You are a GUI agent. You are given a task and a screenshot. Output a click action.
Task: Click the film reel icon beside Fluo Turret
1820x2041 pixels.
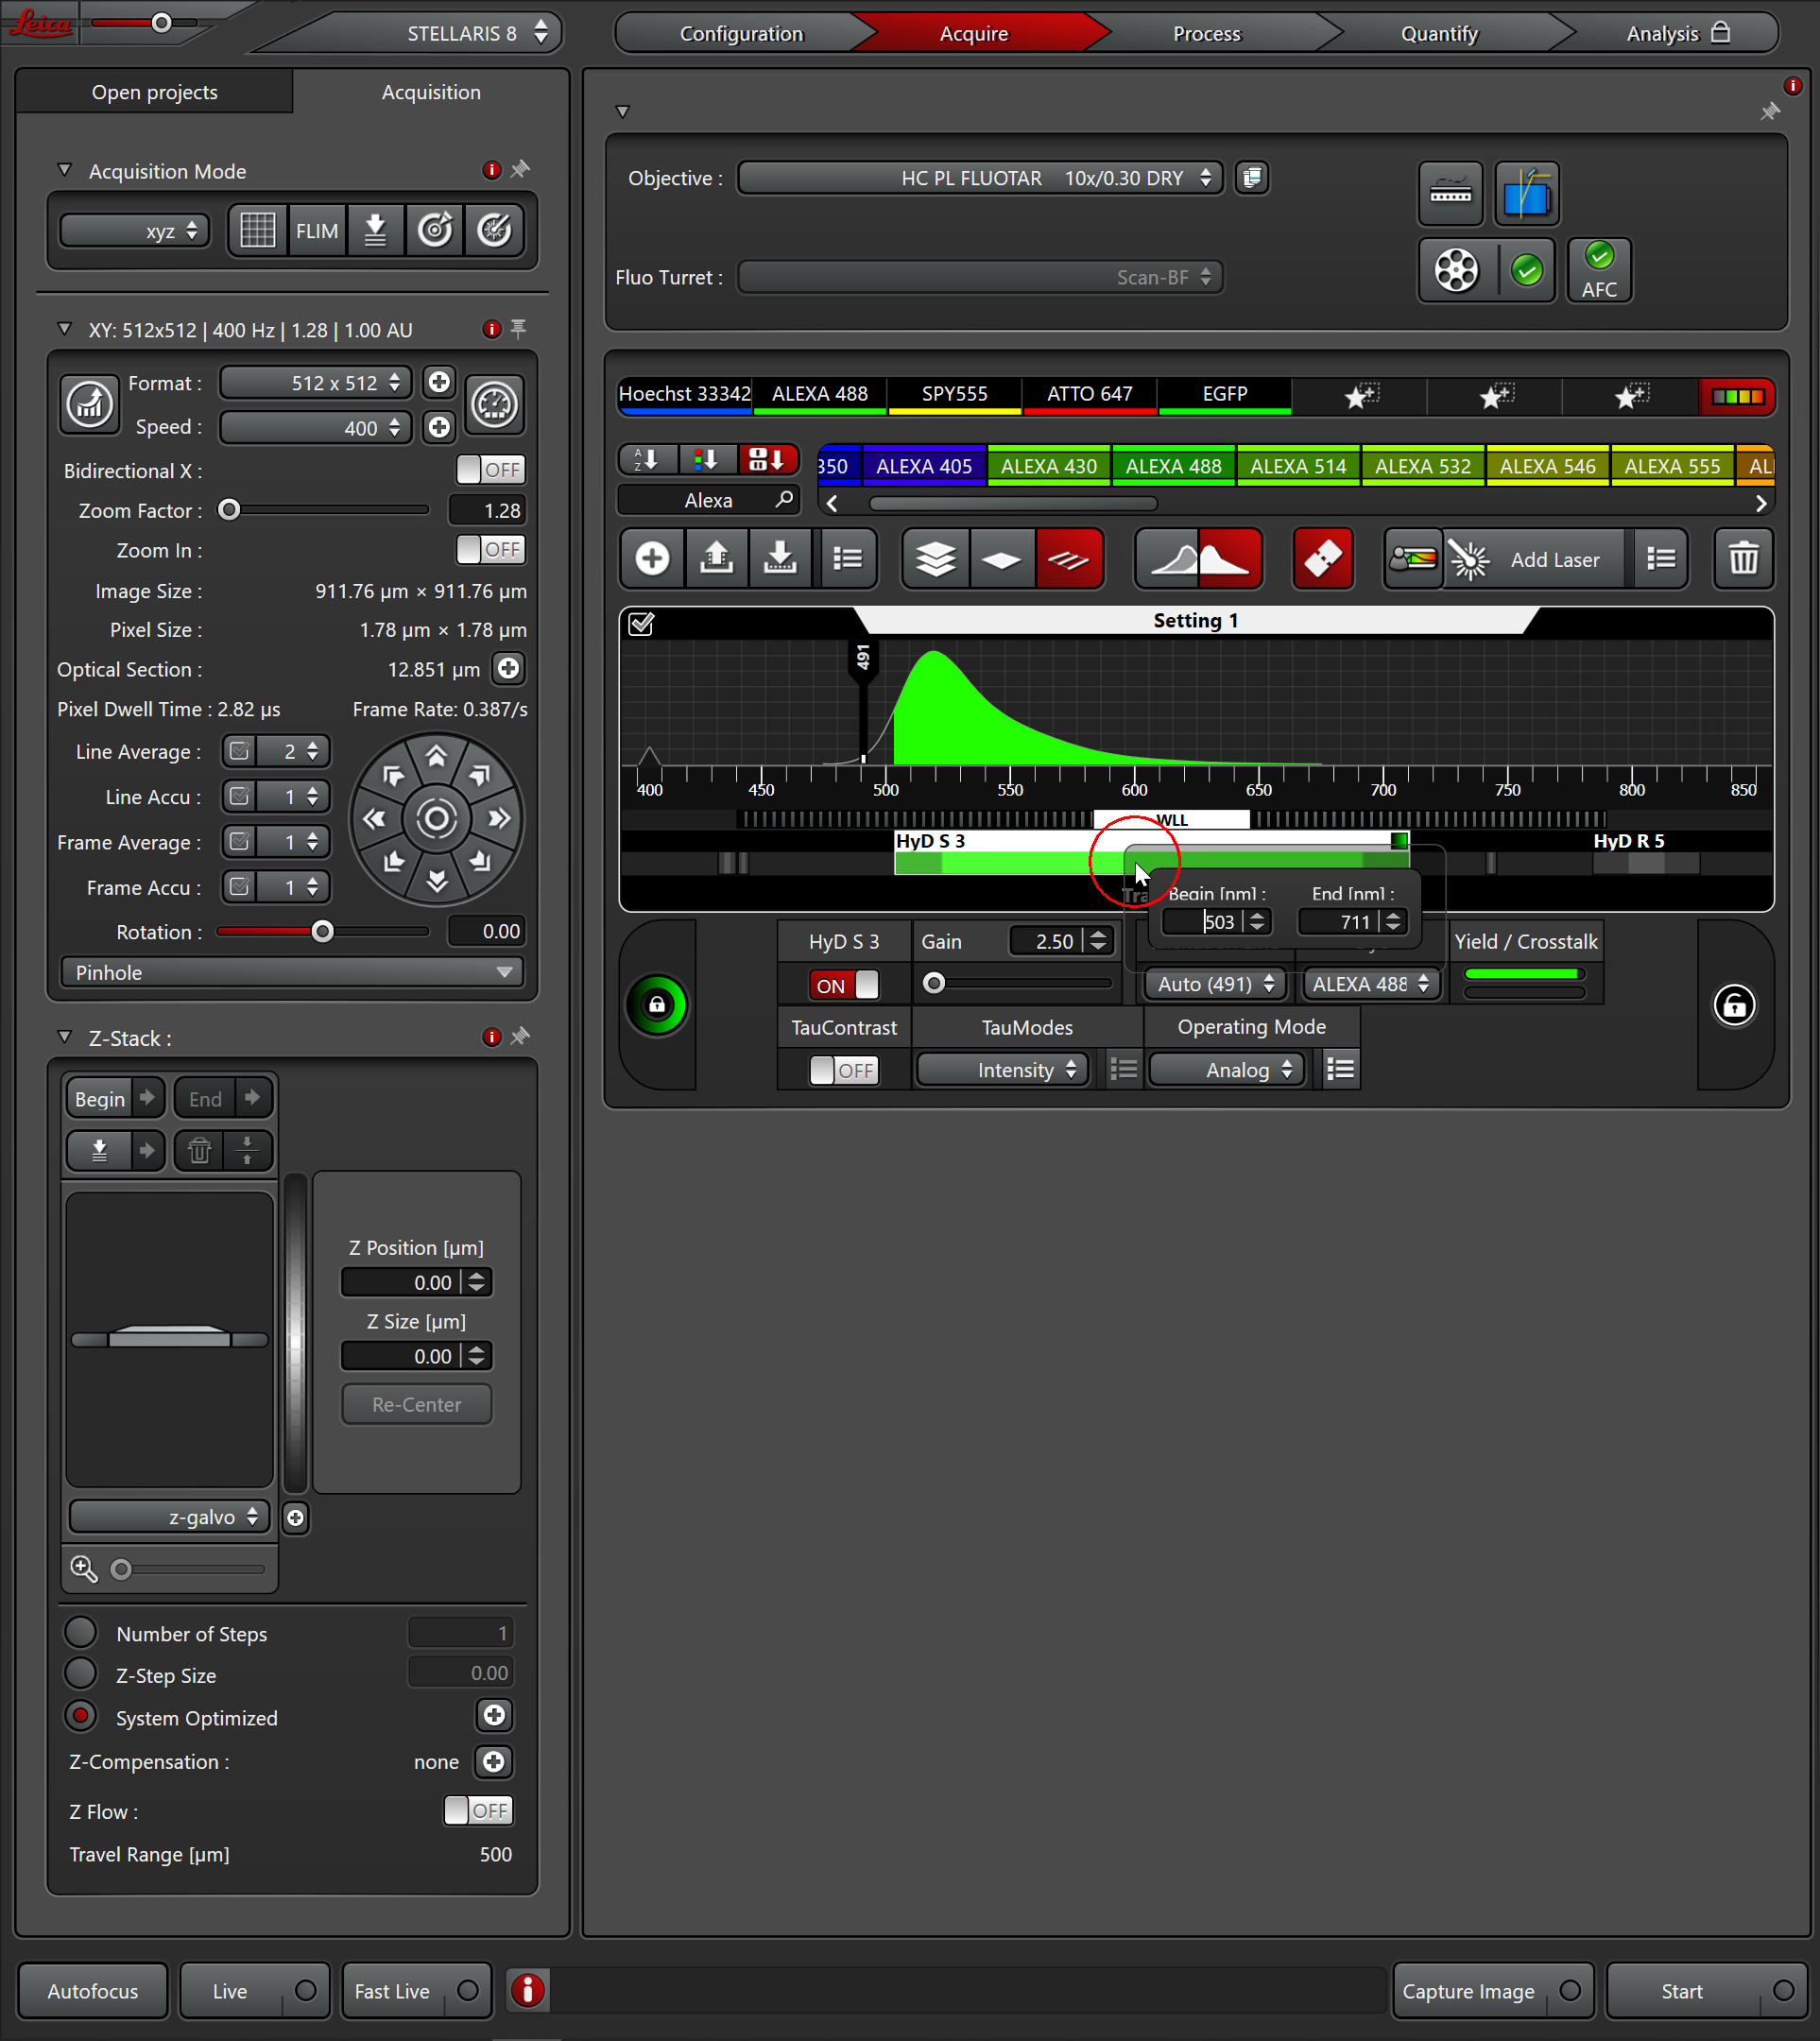tap(1456, 270)
